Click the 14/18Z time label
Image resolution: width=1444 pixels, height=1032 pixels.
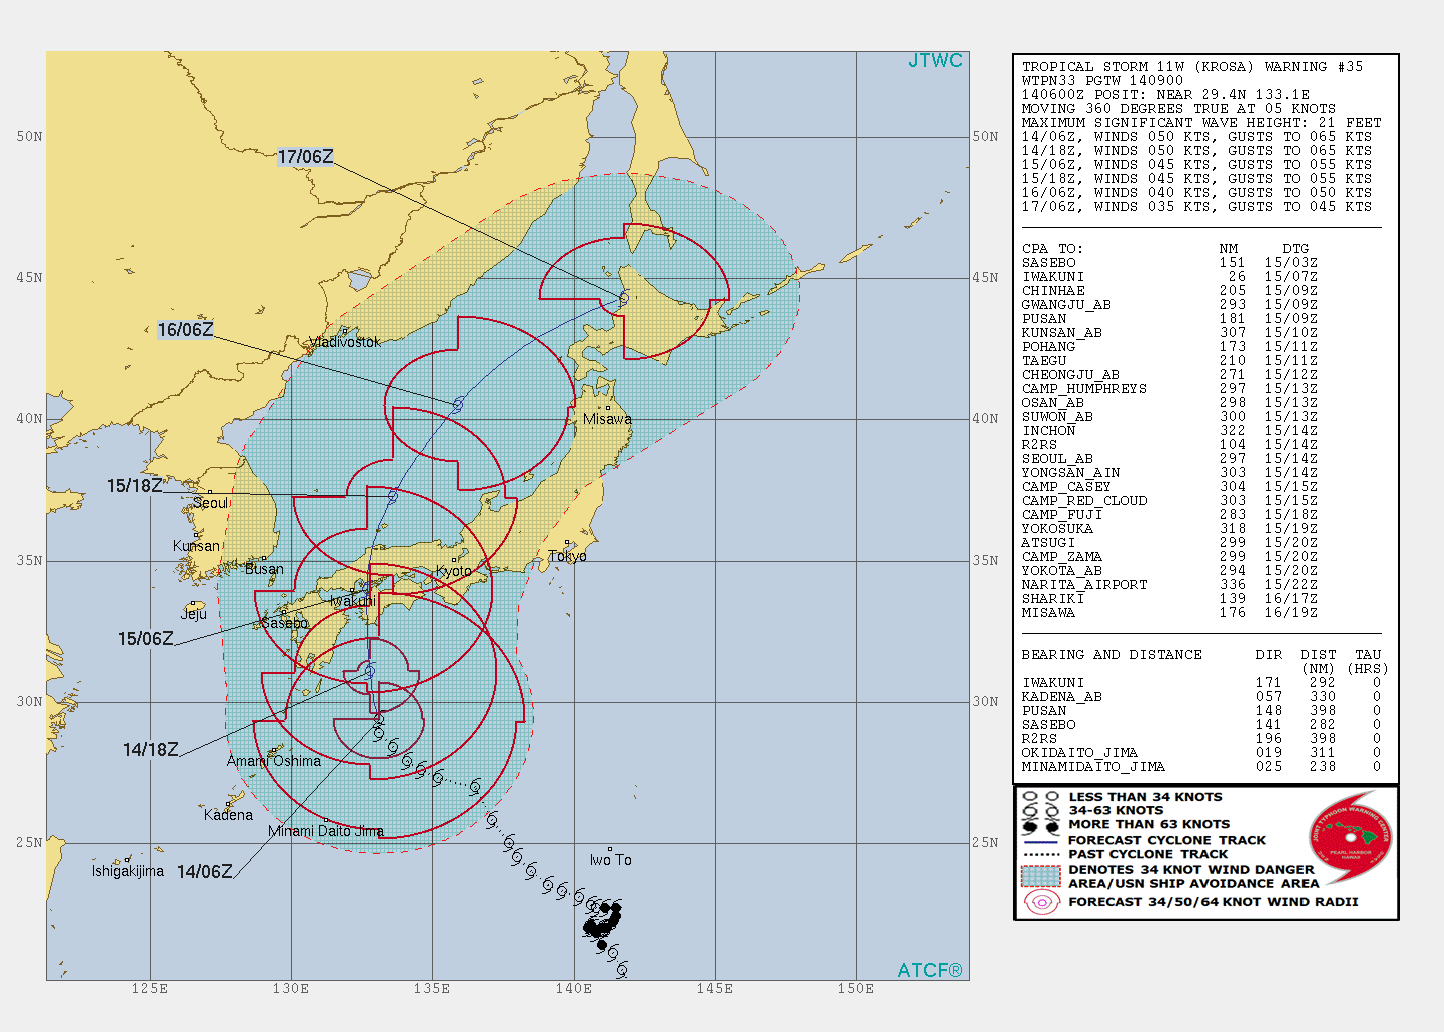150,750
